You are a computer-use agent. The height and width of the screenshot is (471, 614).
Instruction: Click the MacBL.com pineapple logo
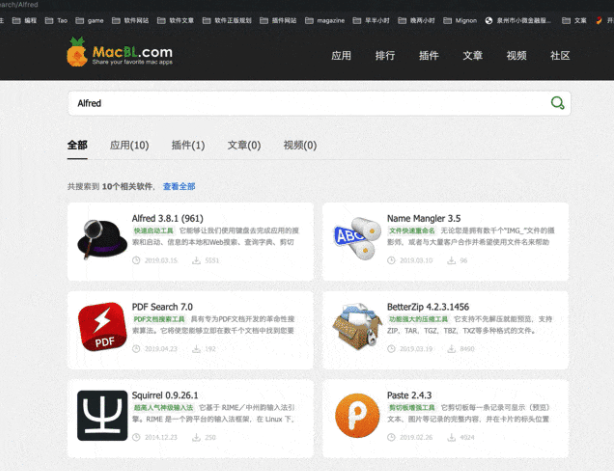point(119,52)
